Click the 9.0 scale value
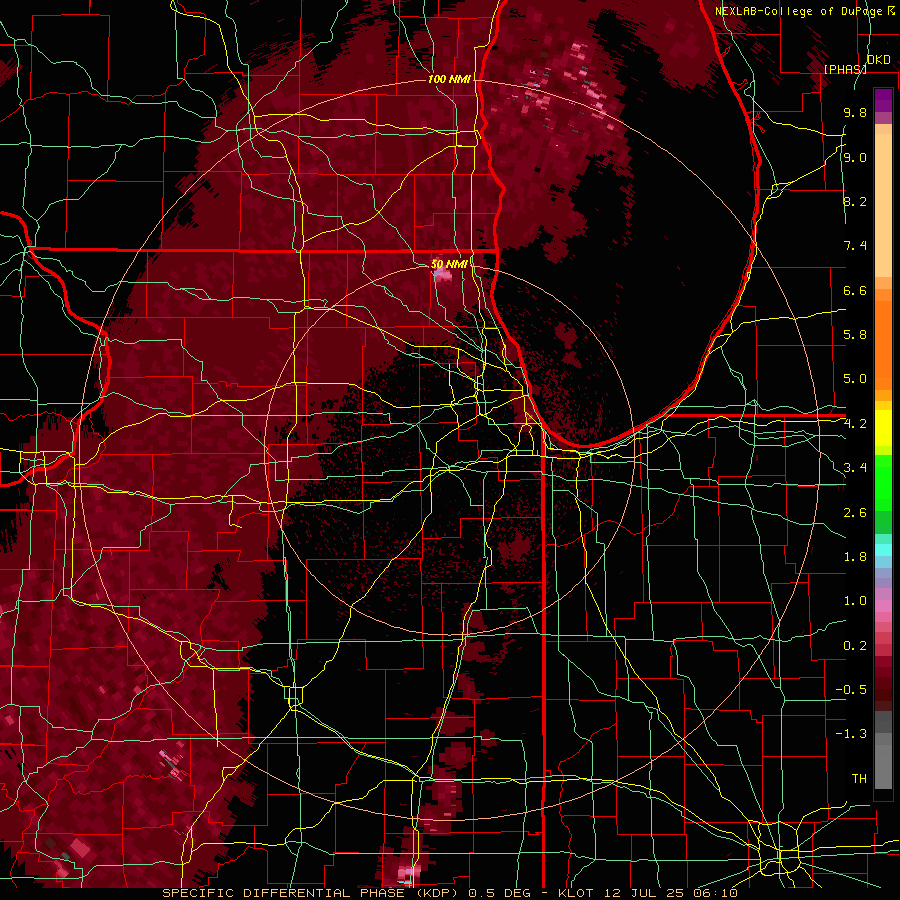 click(x=855, y=157)
